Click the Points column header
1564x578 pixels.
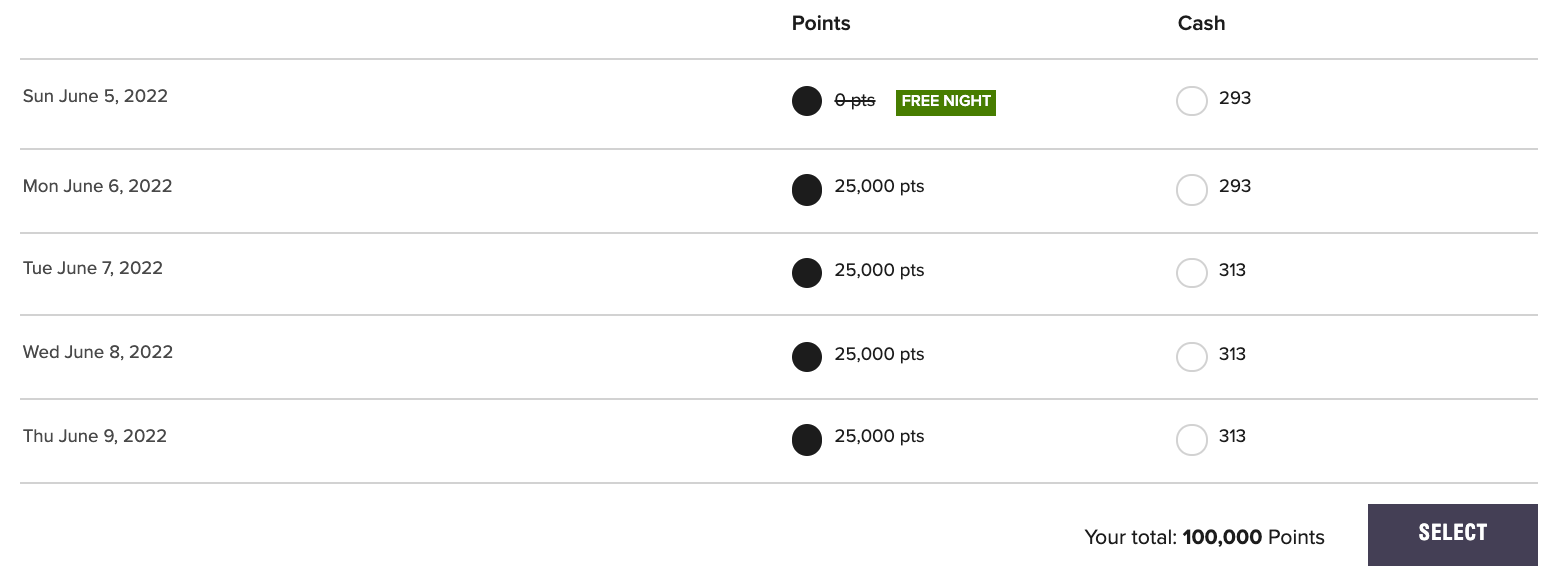821,23
